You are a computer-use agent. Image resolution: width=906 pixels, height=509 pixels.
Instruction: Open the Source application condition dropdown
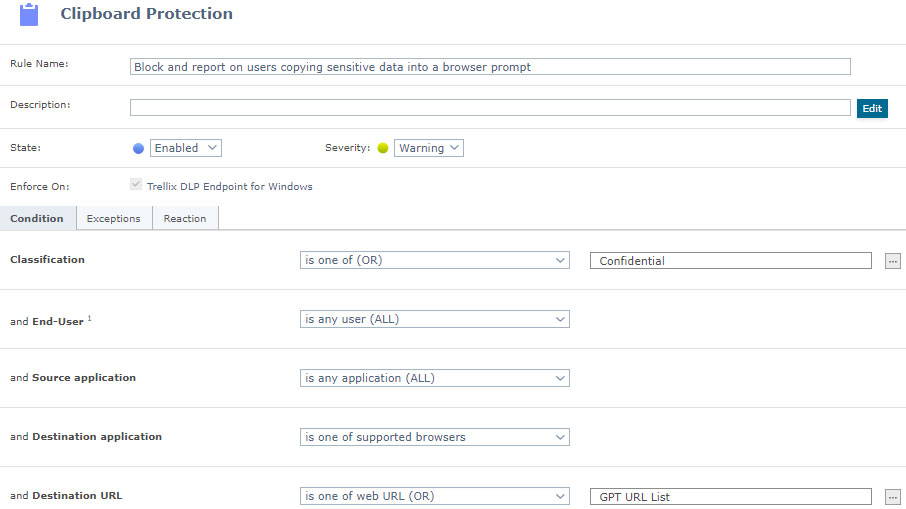click(x=434, y=378)
